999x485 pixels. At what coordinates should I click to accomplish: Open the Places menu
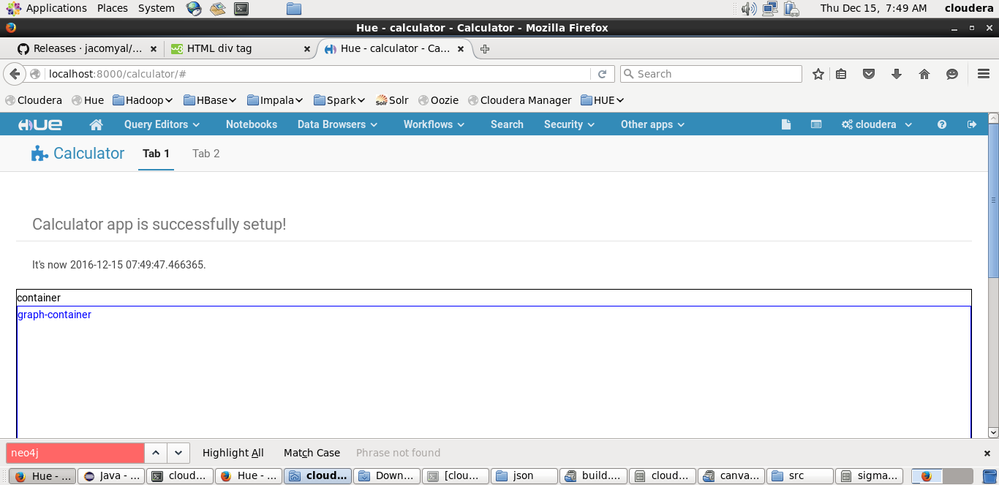[x=112, y=8]
